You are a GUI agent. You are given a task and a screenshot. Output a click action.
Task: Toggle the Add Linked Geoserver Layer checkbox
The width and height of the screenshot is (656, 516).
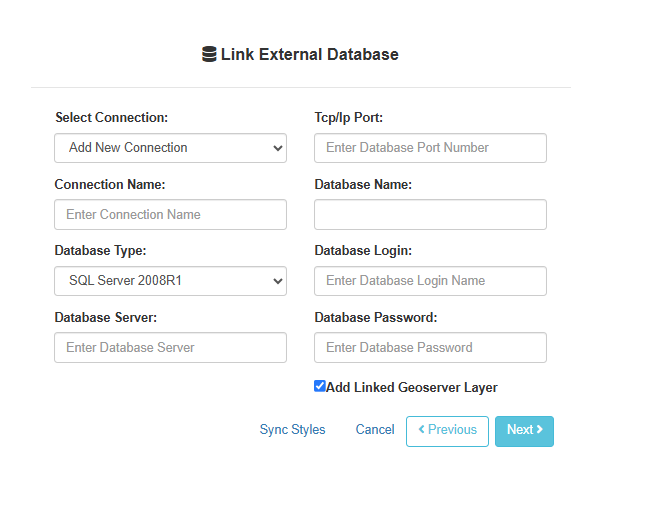320,386
